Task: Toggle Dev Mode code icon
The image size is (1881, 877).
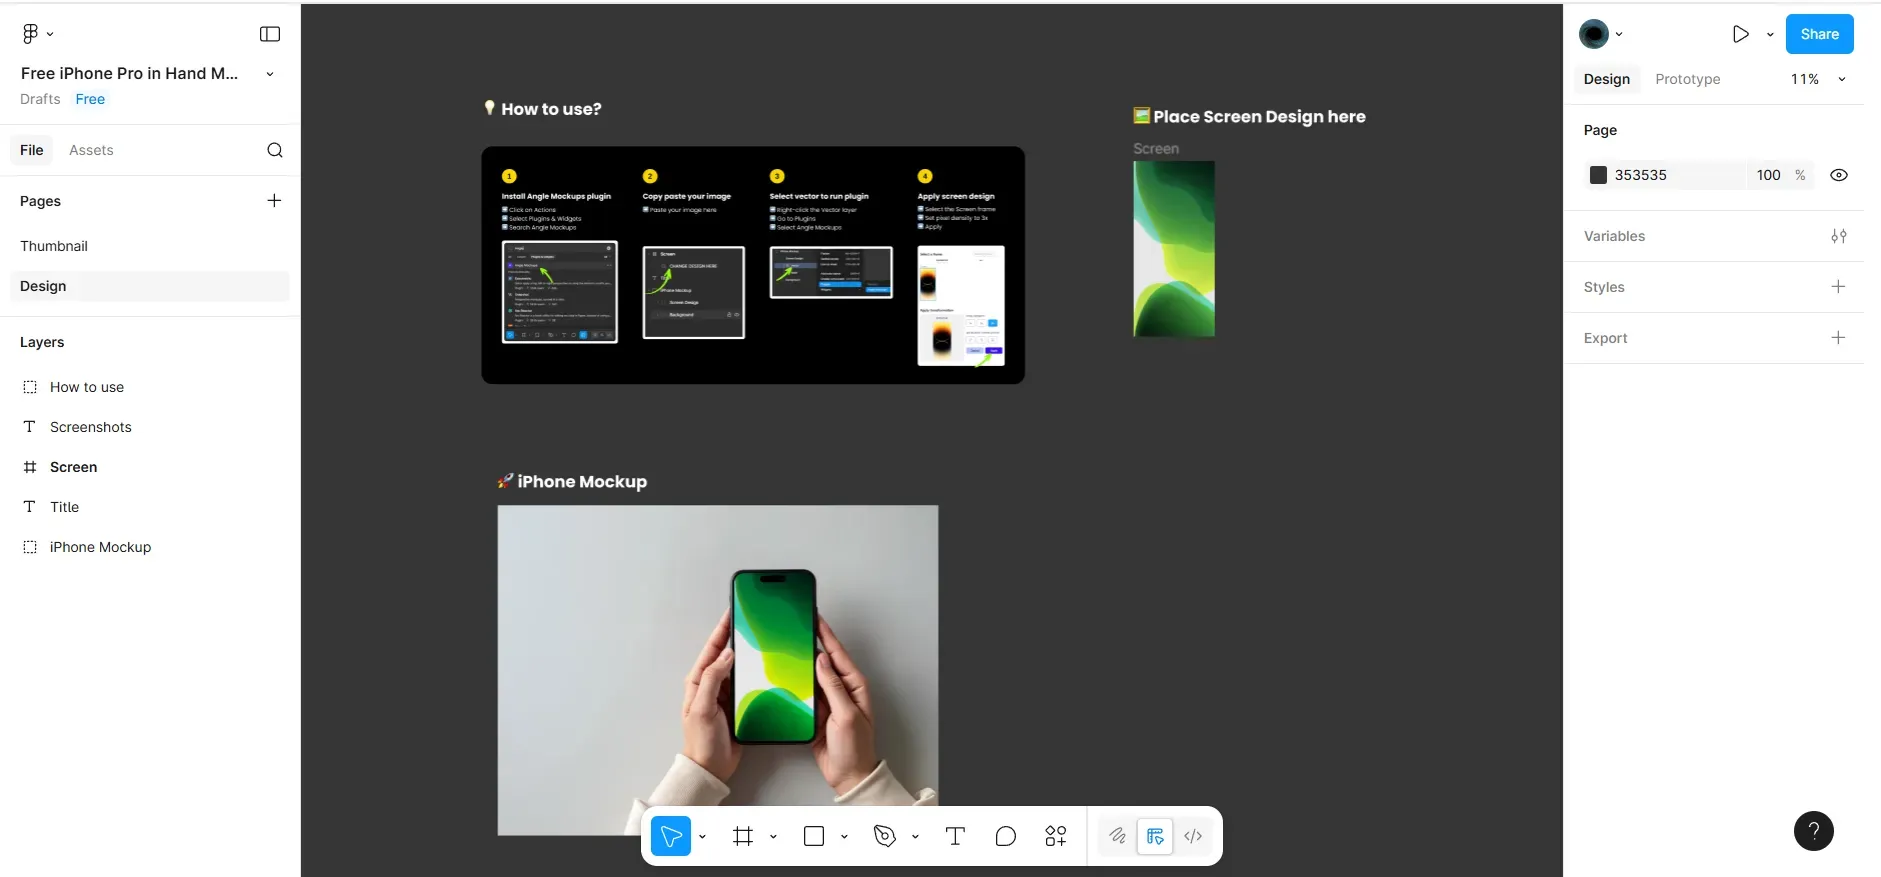Action: tap(1193, 836)
